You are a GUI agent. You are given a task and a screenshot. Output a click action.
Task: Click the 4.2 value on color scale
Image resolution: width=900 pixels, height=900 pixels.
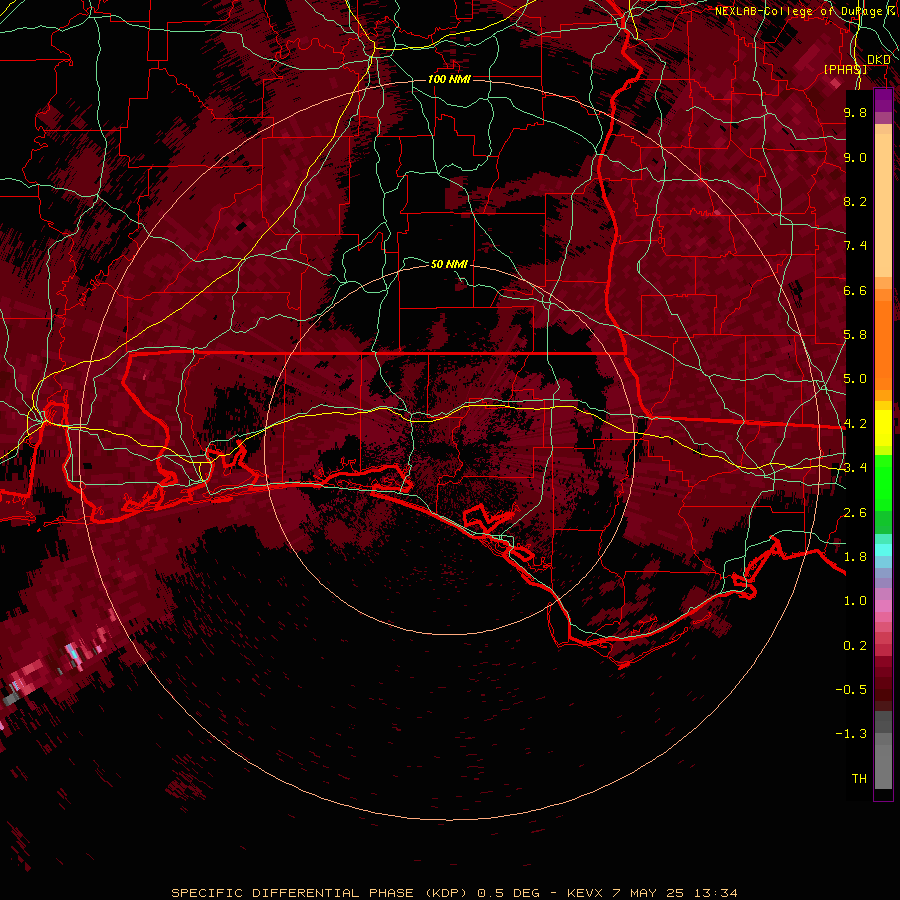pos(855,424)
